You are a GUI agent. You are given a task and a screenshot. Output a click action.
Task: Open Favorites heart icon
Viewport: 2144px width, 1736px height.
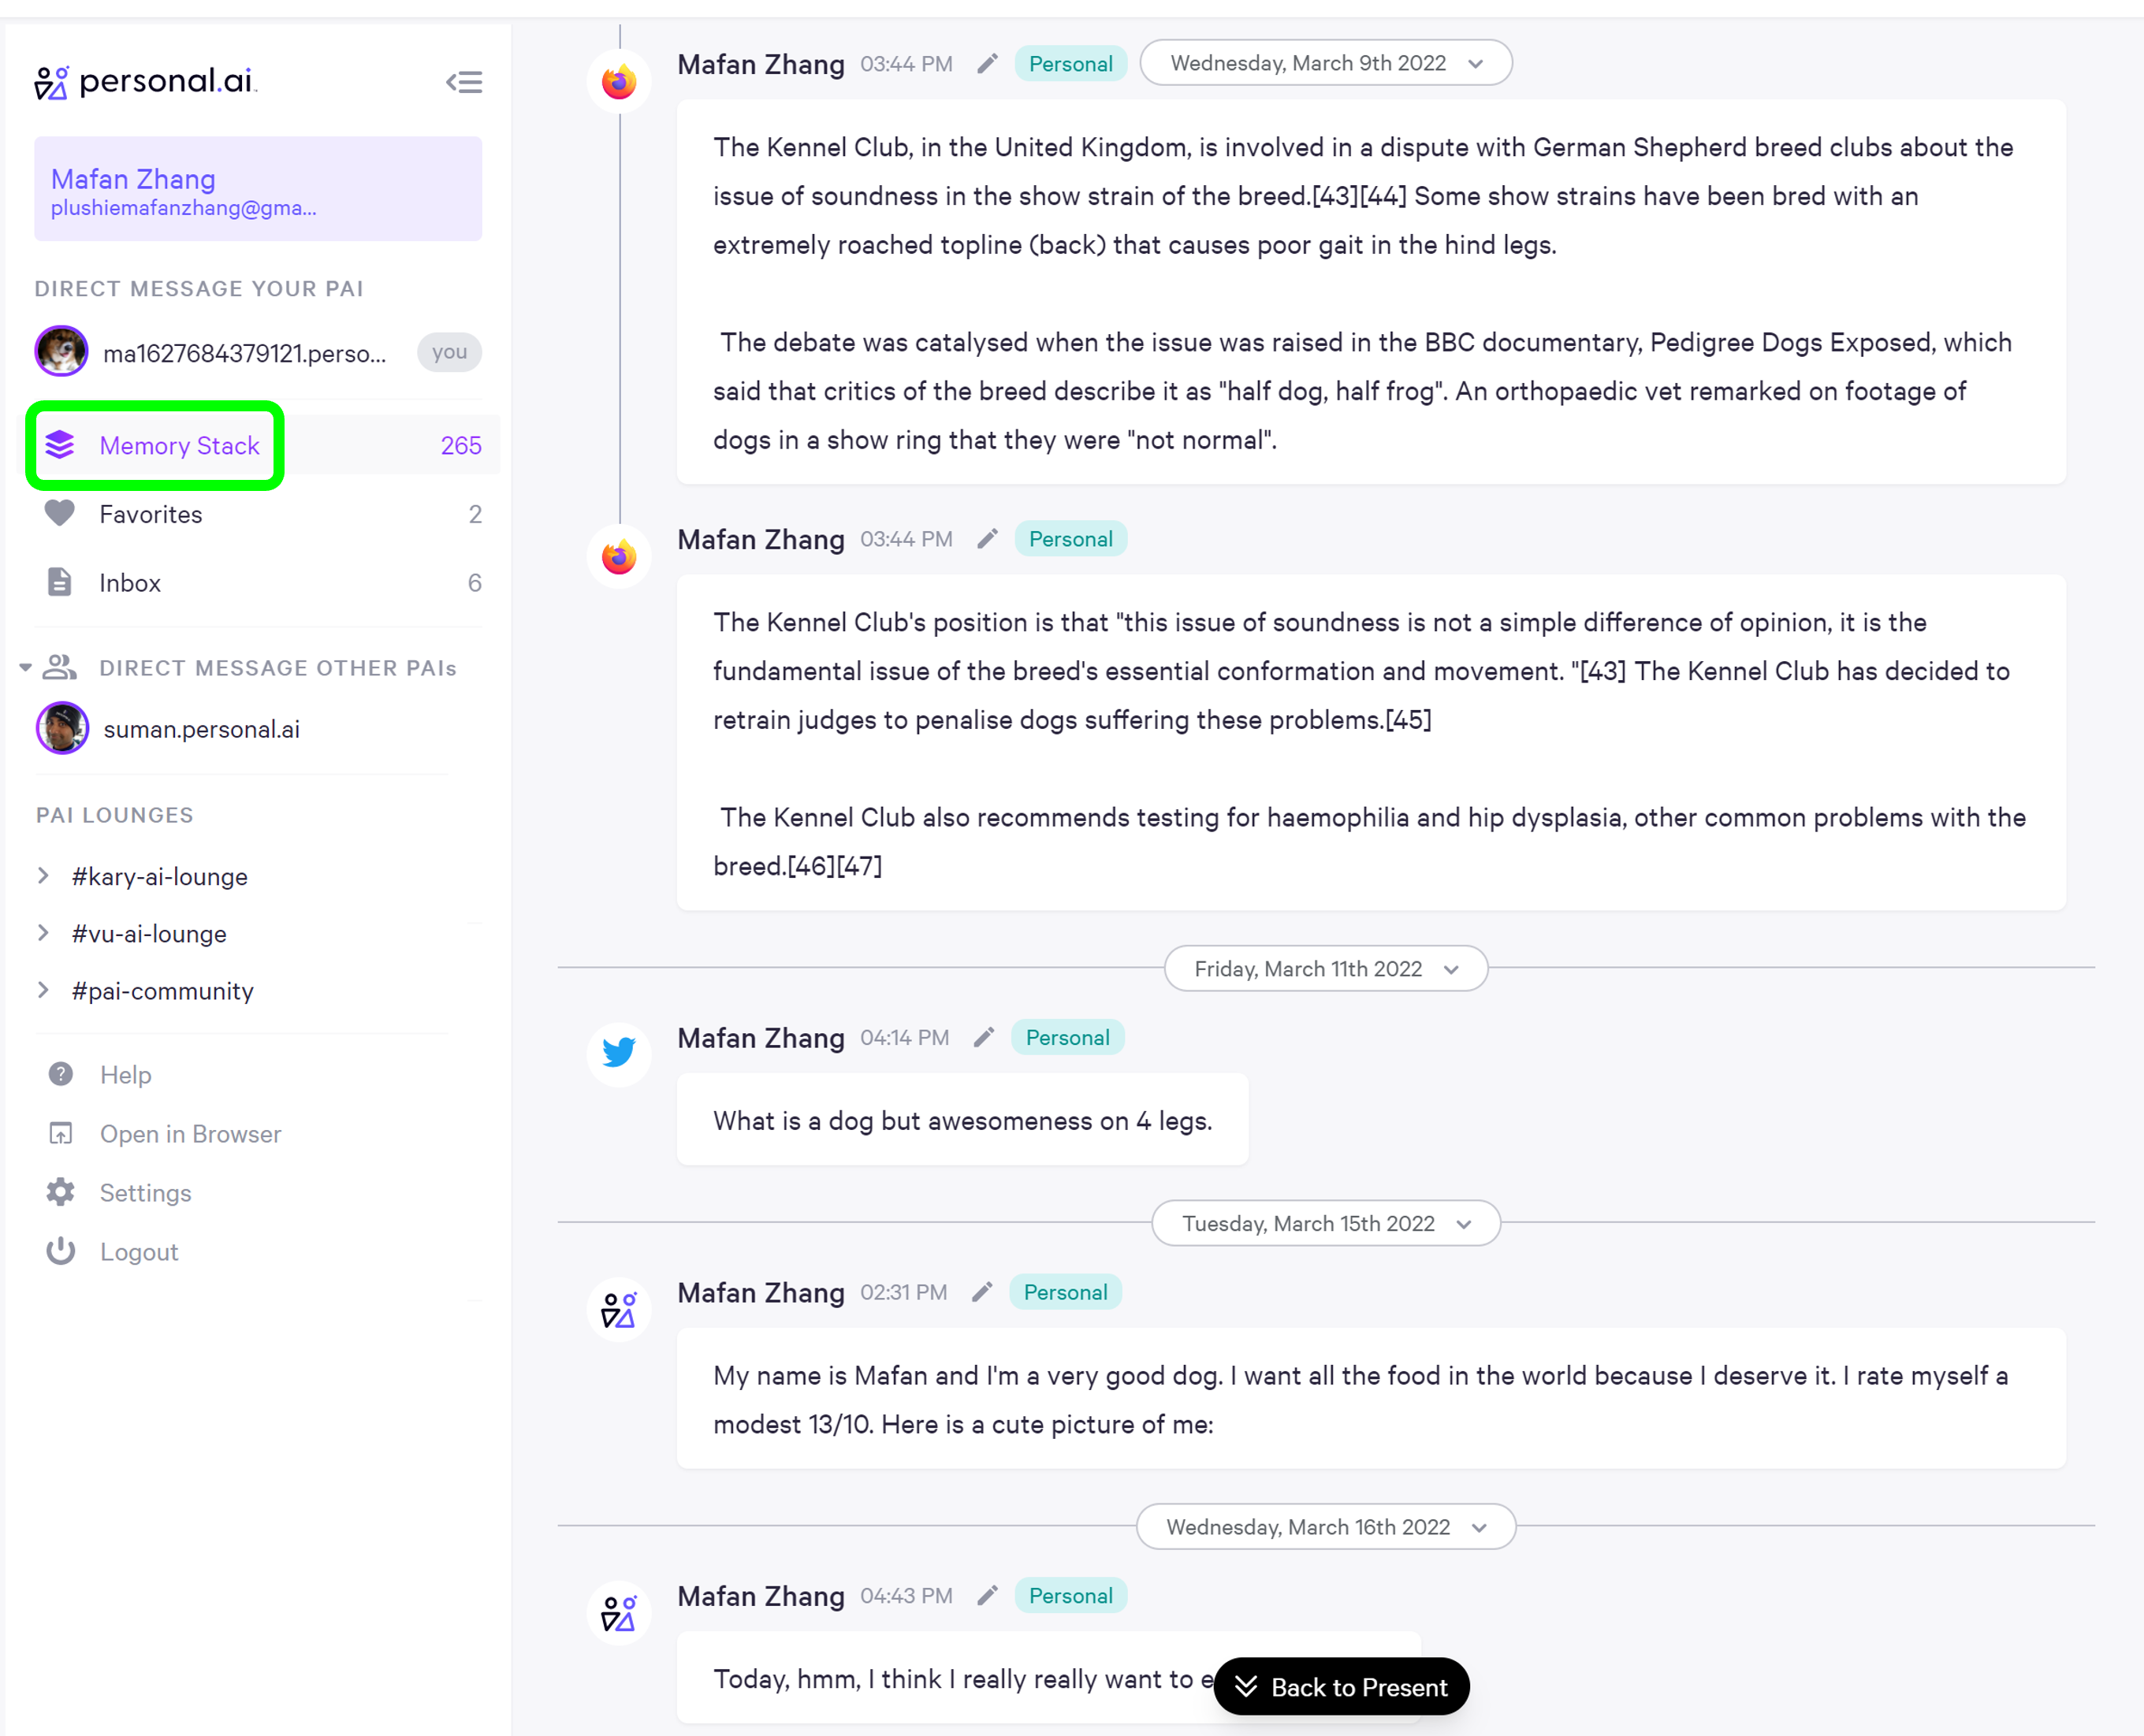pos(60,513)
